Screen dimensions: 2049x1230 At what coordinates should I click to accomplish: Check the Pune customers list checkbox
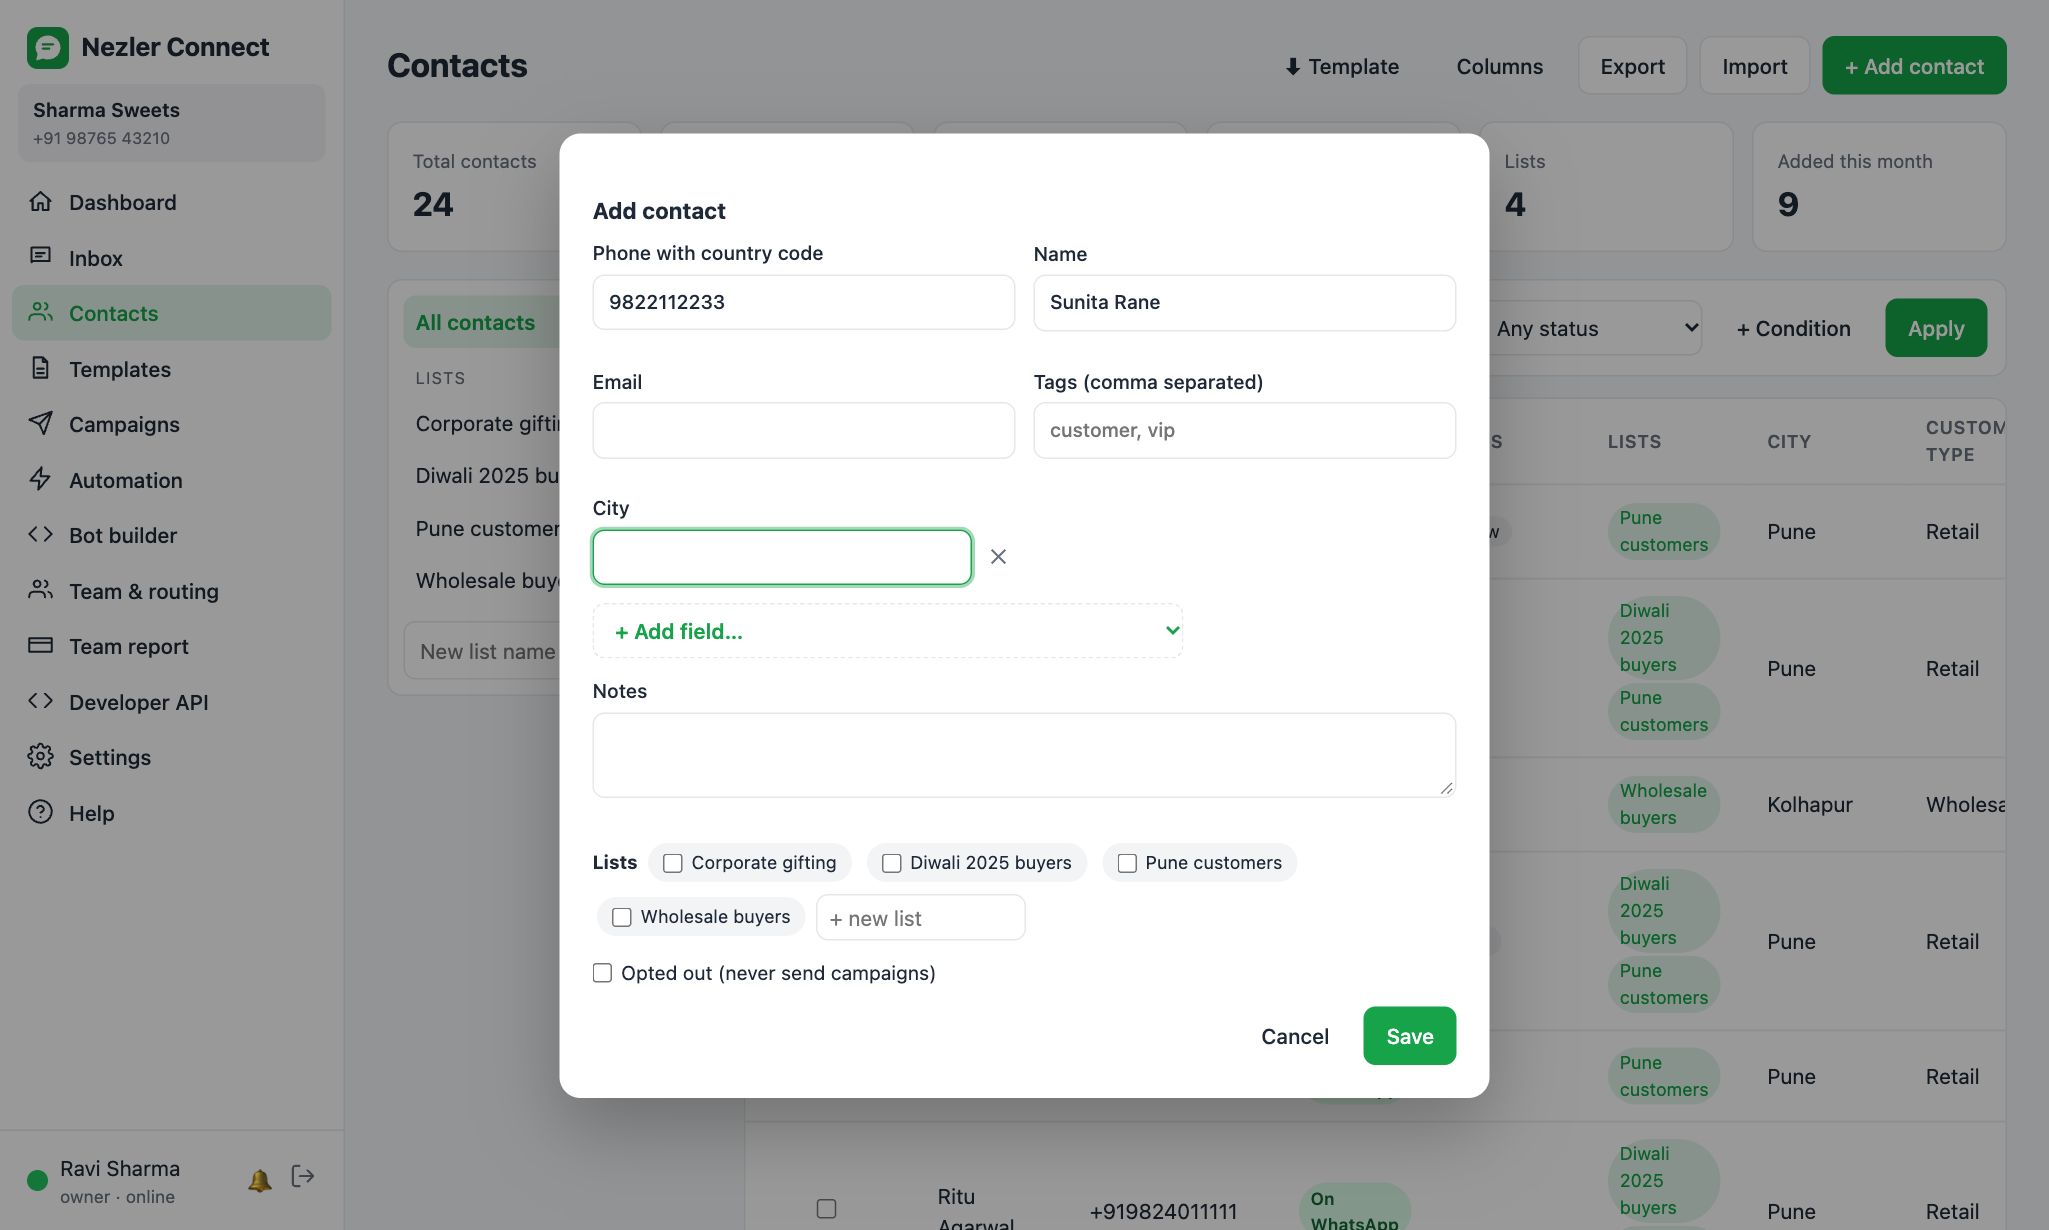click(x=1127, y=863)
